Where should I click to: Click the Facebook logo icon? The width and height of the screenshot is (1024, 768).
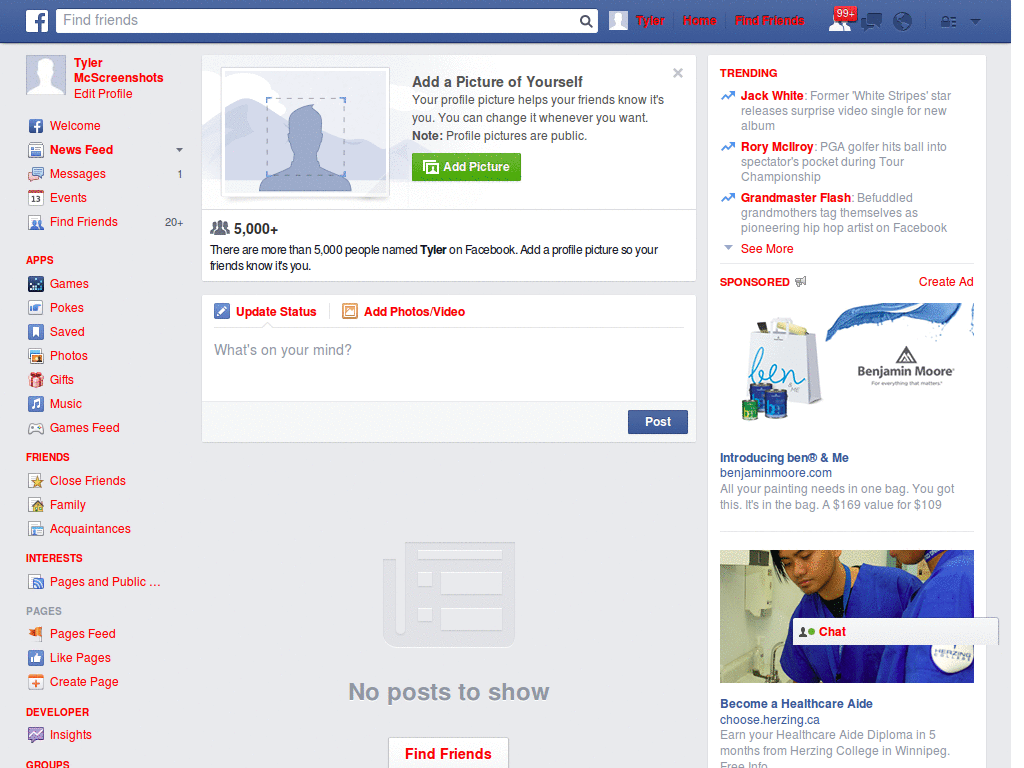tap(37, 21)
